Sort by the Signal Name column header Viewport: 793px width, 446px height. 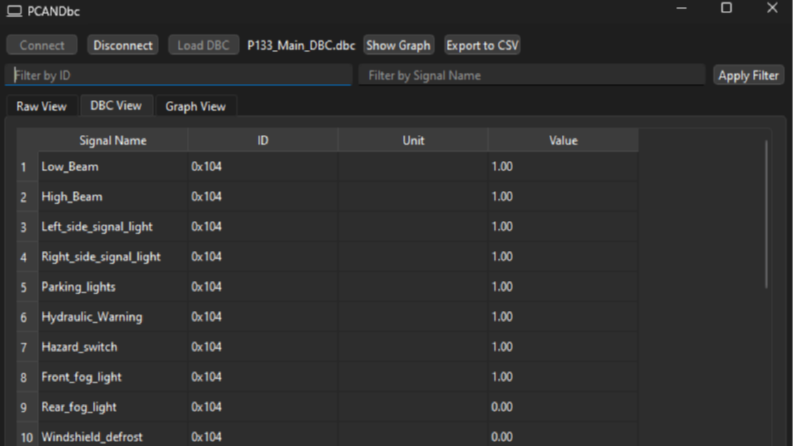click(113, 140)
